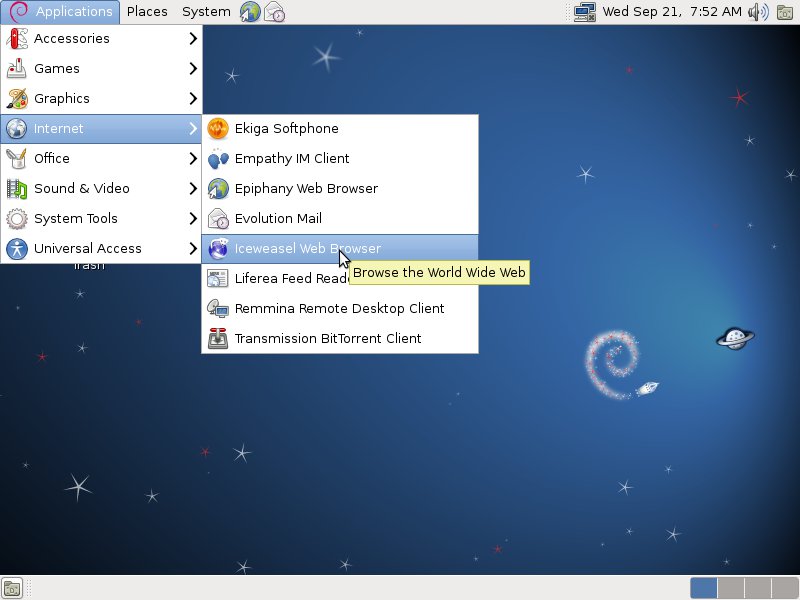Select Liferea Feed Reader label
The image size is (800, 600).
[x=292, y=279]
